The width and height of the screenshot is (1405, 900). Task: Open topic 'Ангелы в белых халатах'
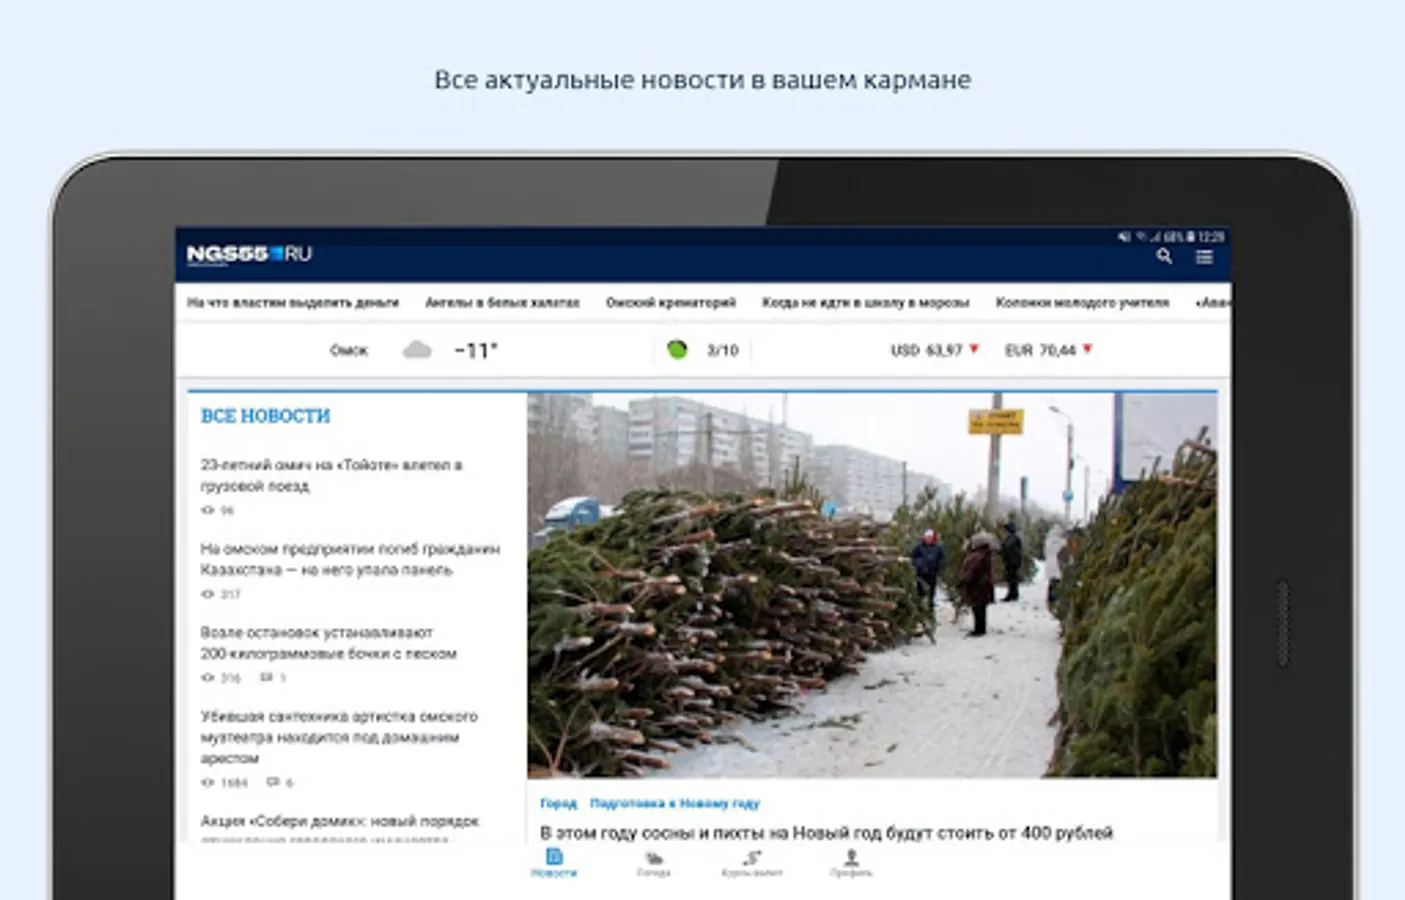pyautogui.click(x=502, y=302)
